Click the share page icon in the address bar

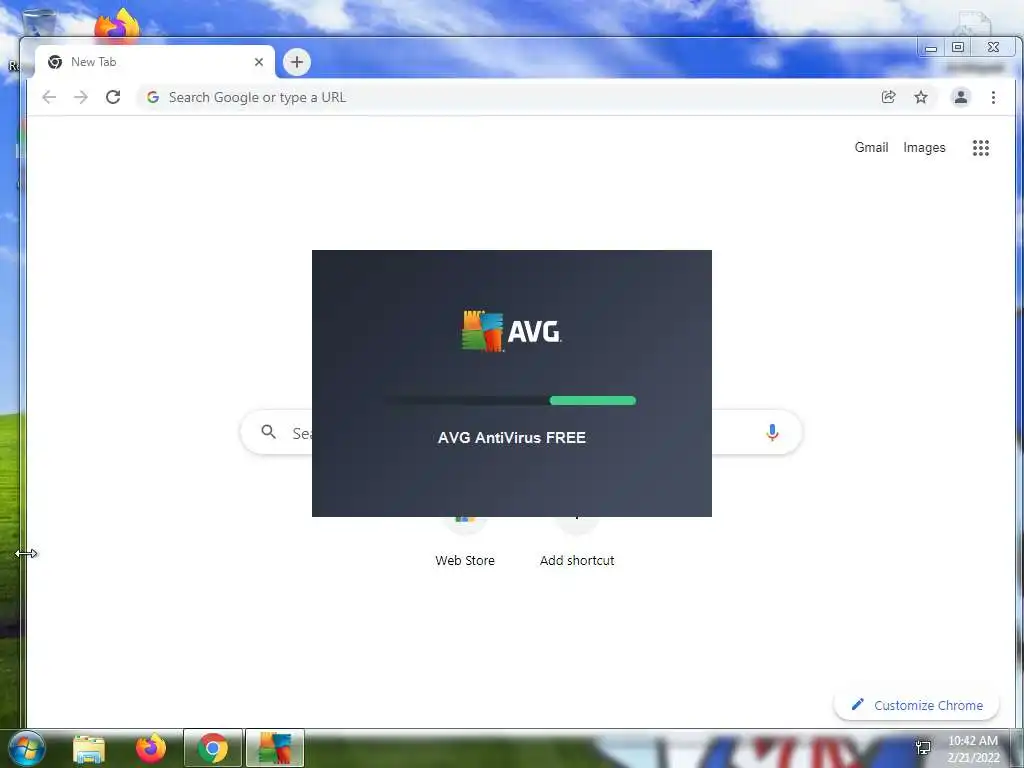(x=888, y=97)
